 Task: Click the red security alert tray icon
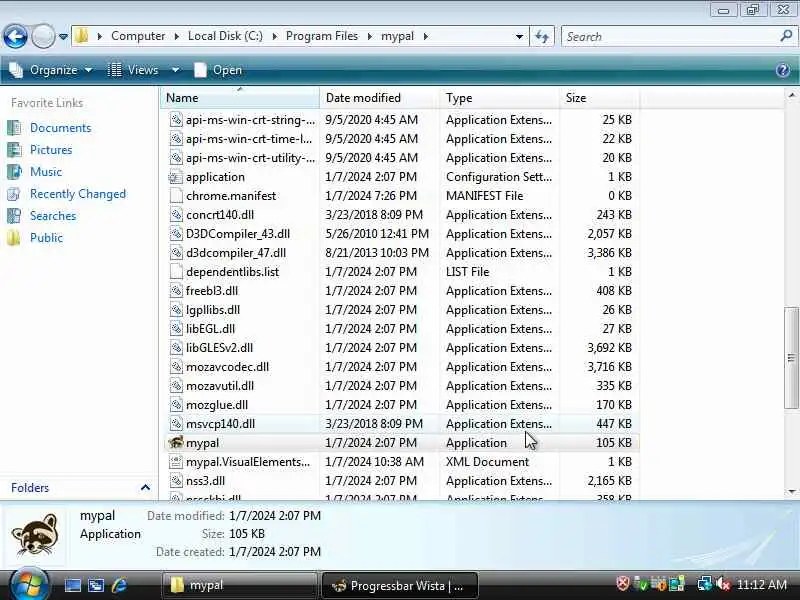pyautogui.click(x=622, y=584)
